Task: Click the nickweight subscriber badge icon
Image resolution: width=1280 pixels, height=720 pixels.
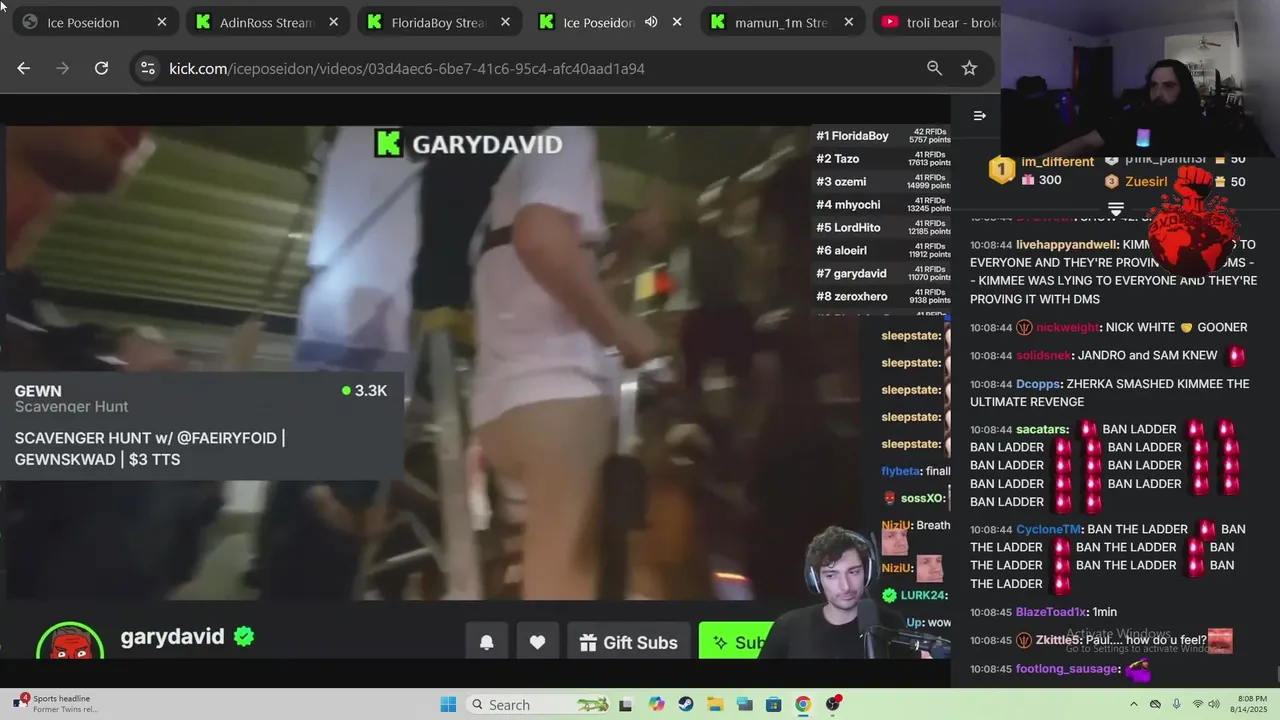Action: point(1024,327)
